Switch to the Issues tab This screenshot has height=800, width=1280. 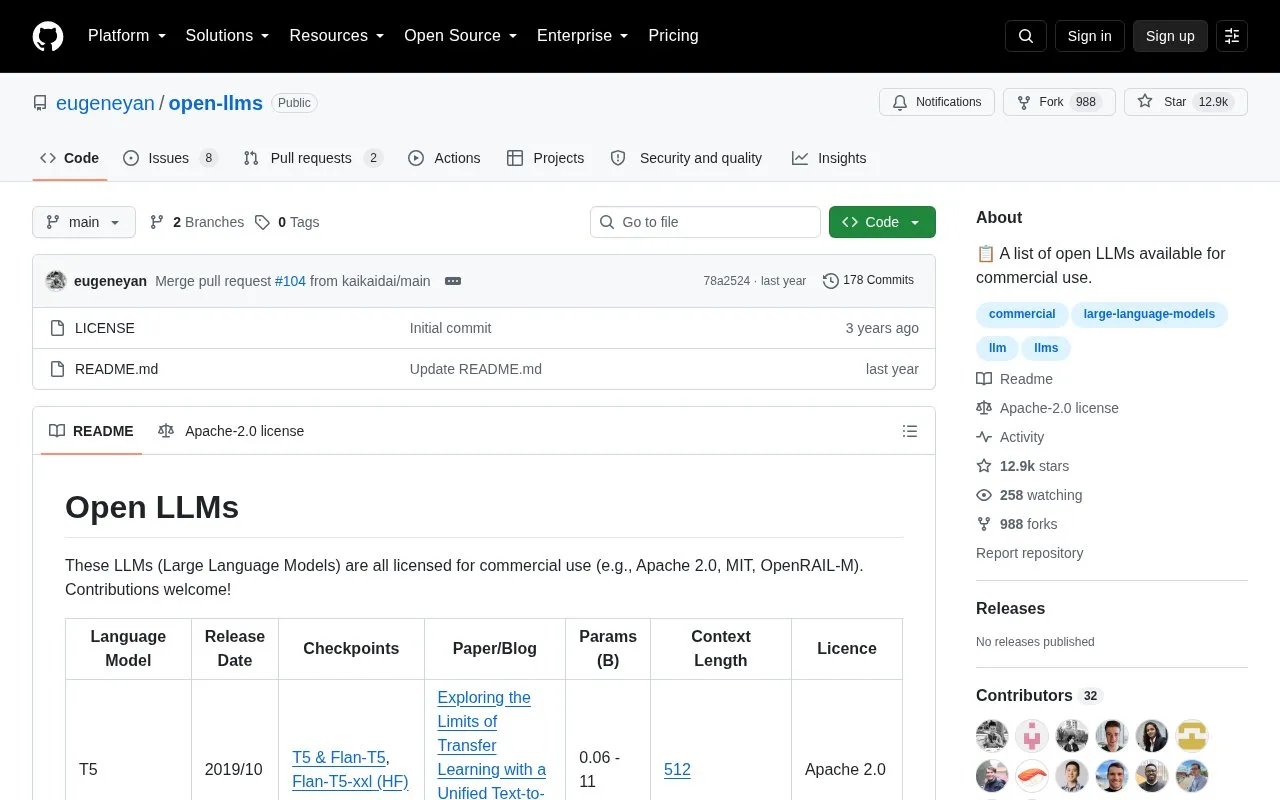(170, 158)
